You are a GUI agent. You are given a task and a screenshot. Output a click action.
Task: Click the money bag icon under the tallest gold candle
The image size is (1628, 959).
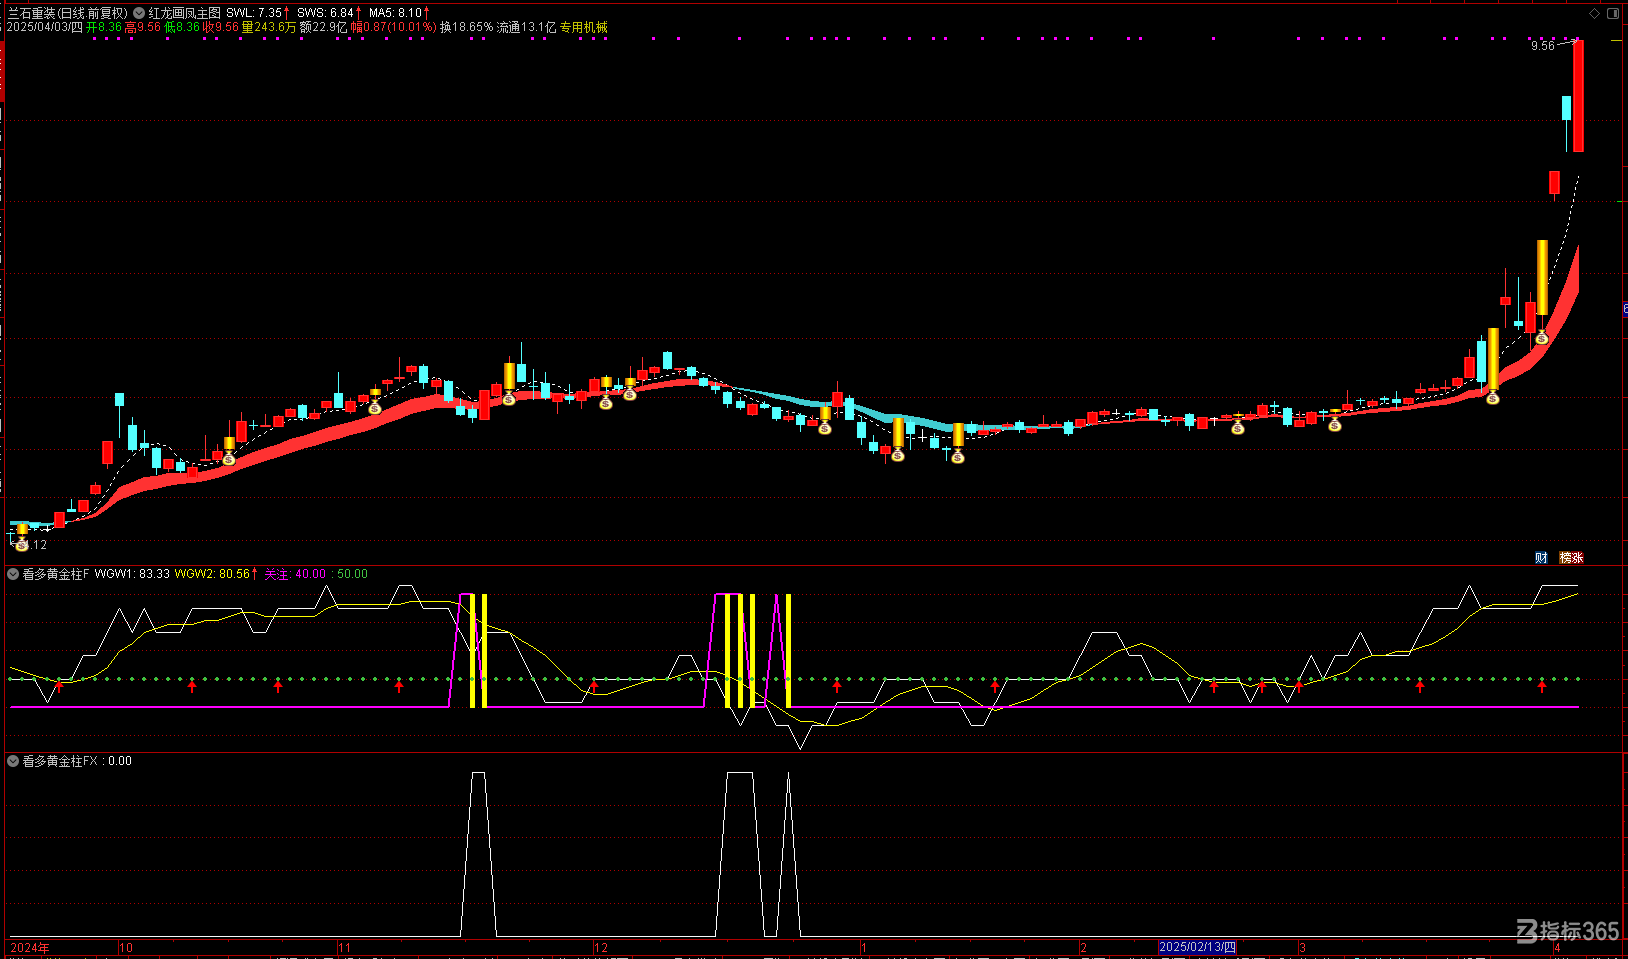pyautogui.click(x=1542, y=339)
